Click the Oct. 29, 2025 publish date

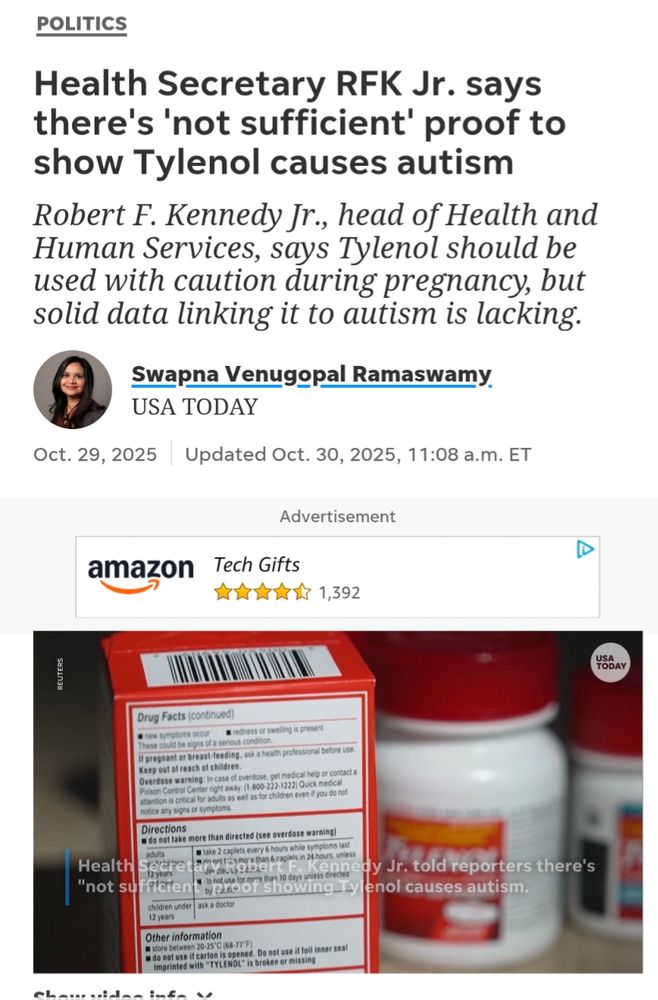coord(95,454)
